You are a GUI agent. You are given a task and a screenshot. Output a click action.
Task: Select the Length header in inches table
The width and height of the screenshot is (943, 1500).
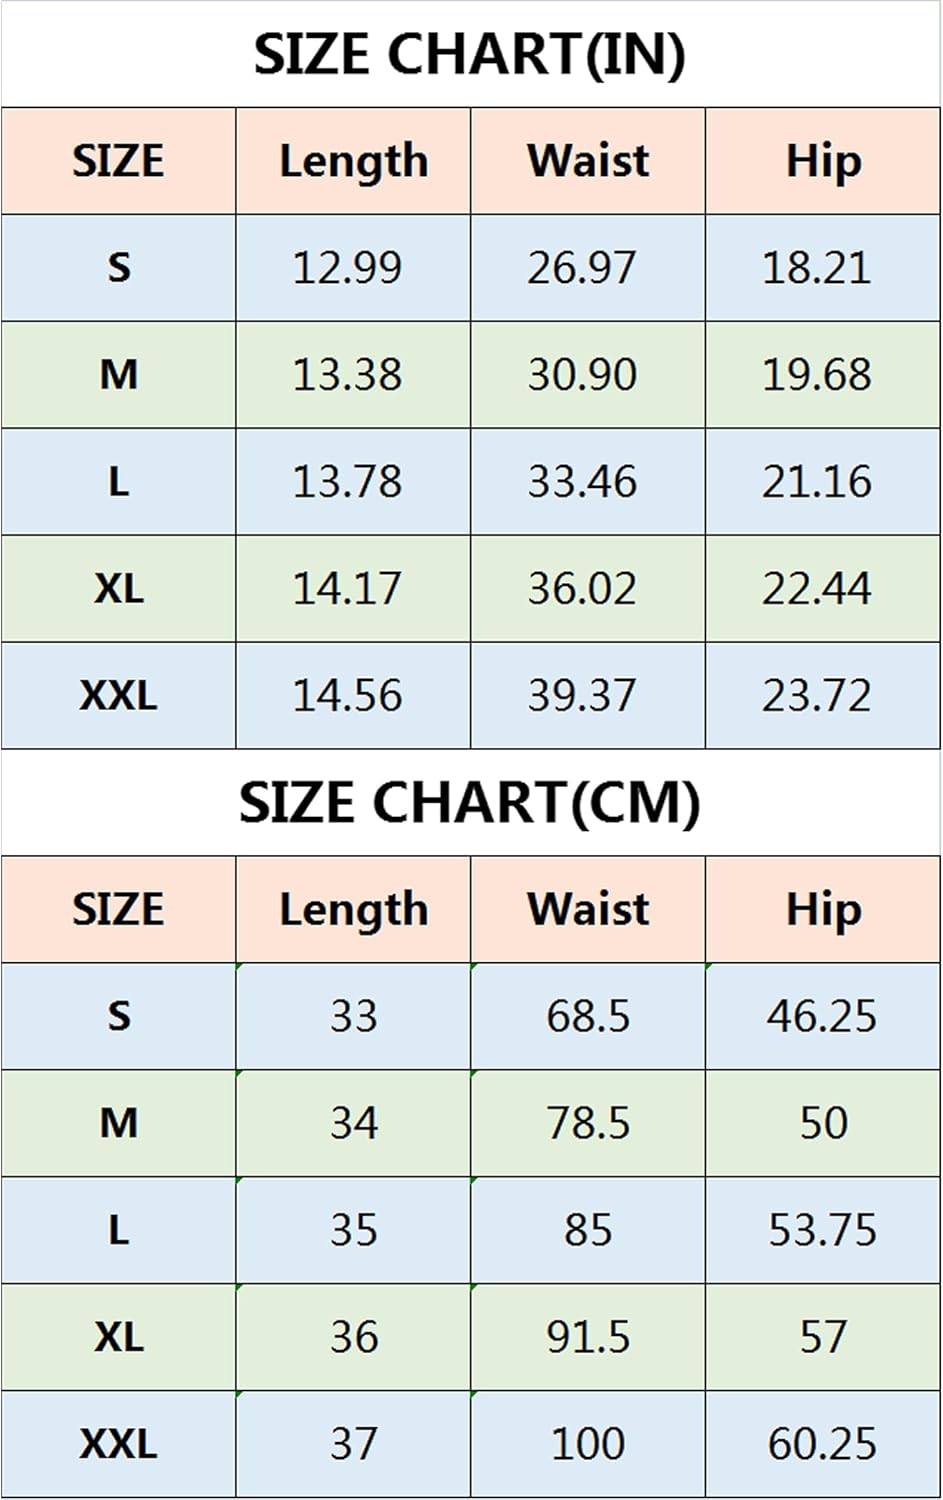tap(353, 161)
